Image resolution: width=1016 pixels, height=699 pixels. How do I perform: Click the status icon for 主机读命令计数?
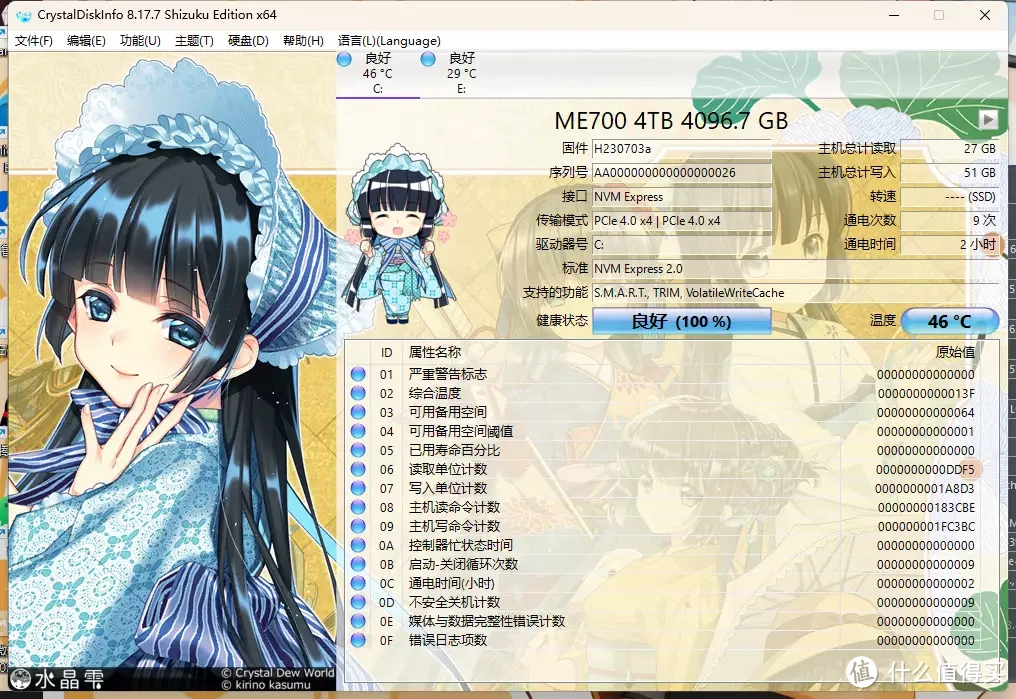tap(358, 507)
